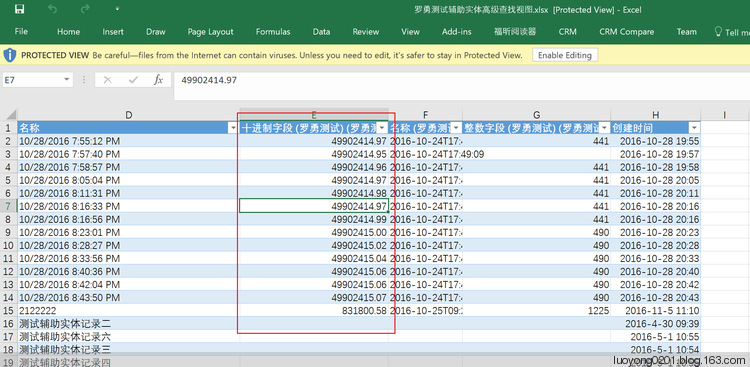Click cell 测试辅助实体记录二
The image size is (750, 367).
128,323
